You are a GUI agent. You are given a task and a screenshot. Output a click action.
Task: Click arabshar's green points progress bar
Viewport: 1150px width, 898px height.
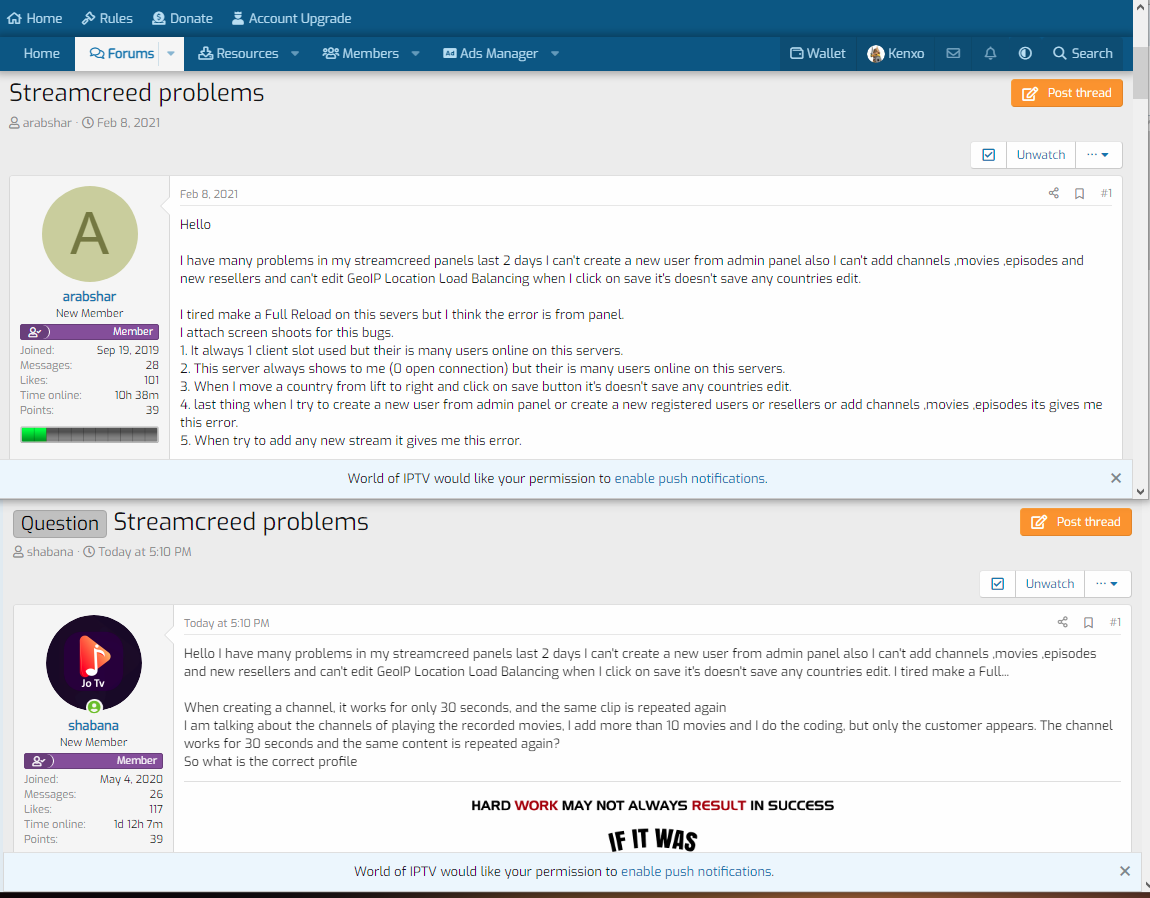[89, 434]
